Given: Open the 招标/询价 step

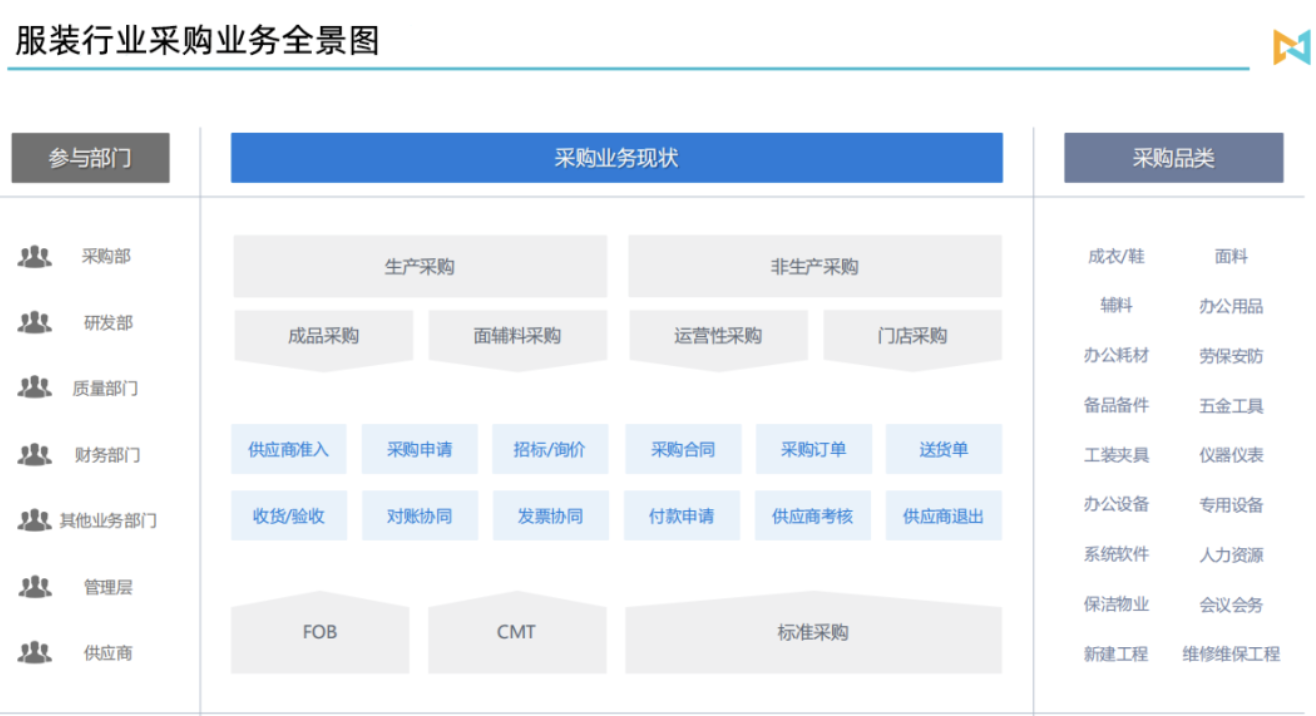Looking at the screenshot, I should (550, 449).
